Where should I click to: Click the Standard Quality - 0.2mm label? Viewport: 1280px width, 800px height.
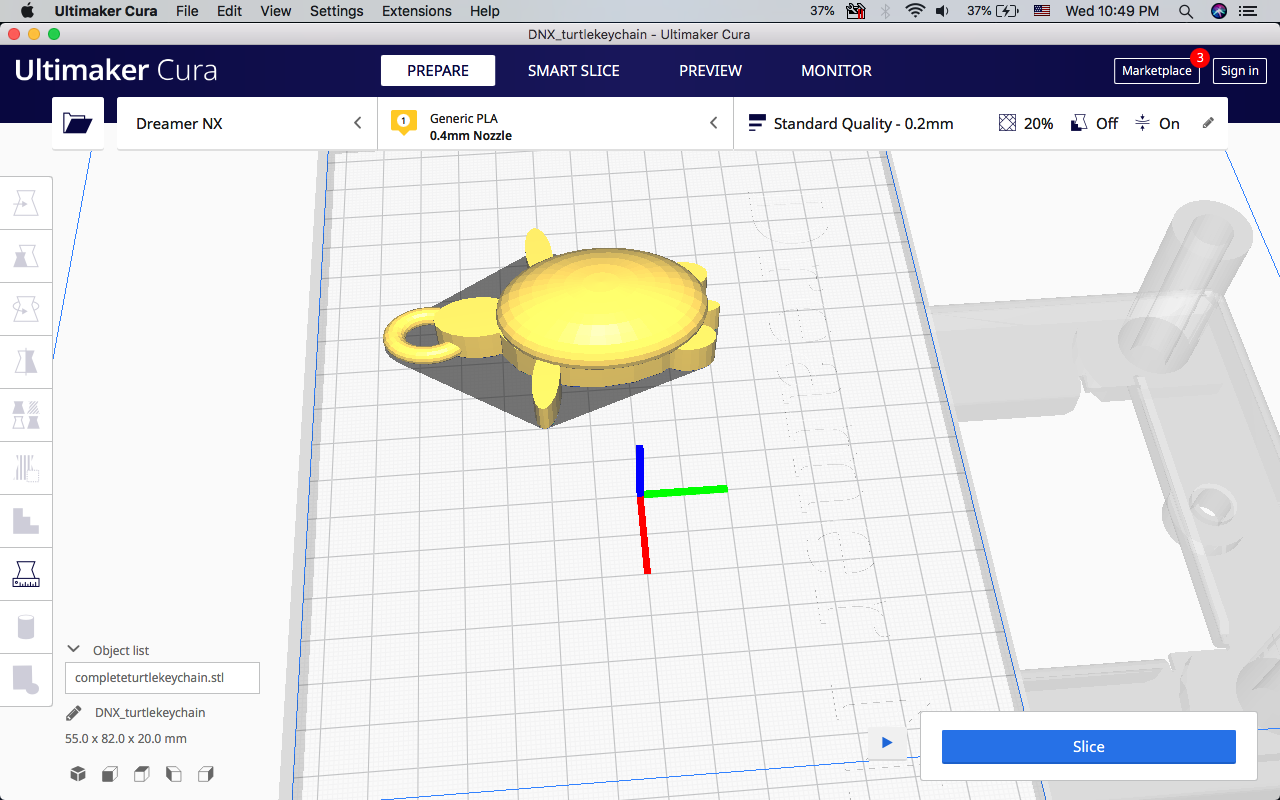[x=864, y=124]
